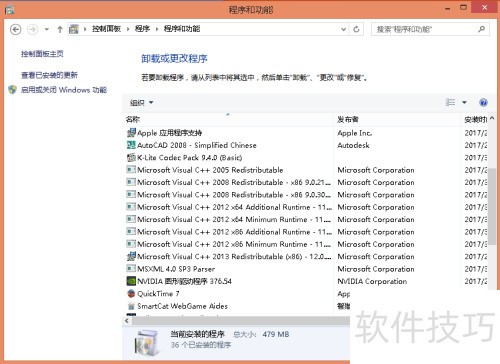
Task: Select the QuickTime 7 icon
Action: tap(131, 293)
